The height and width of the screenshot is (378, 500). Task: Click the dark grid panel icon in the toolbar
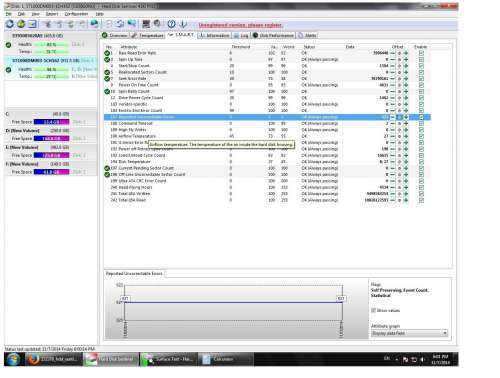(146, 24)
